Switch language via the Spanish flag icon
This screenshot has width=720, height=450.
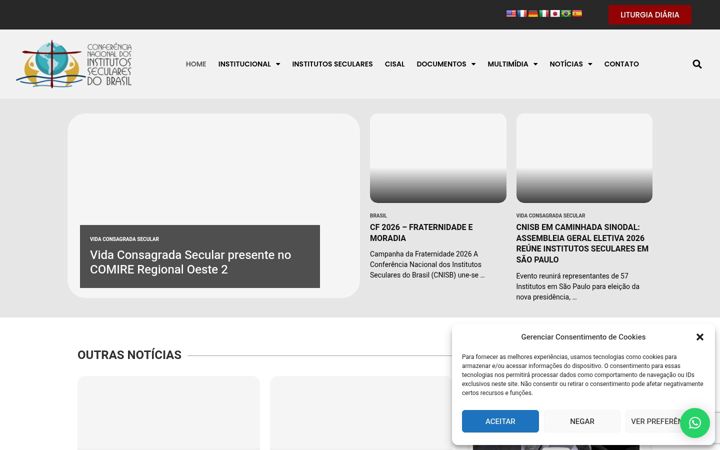(577, 13)
